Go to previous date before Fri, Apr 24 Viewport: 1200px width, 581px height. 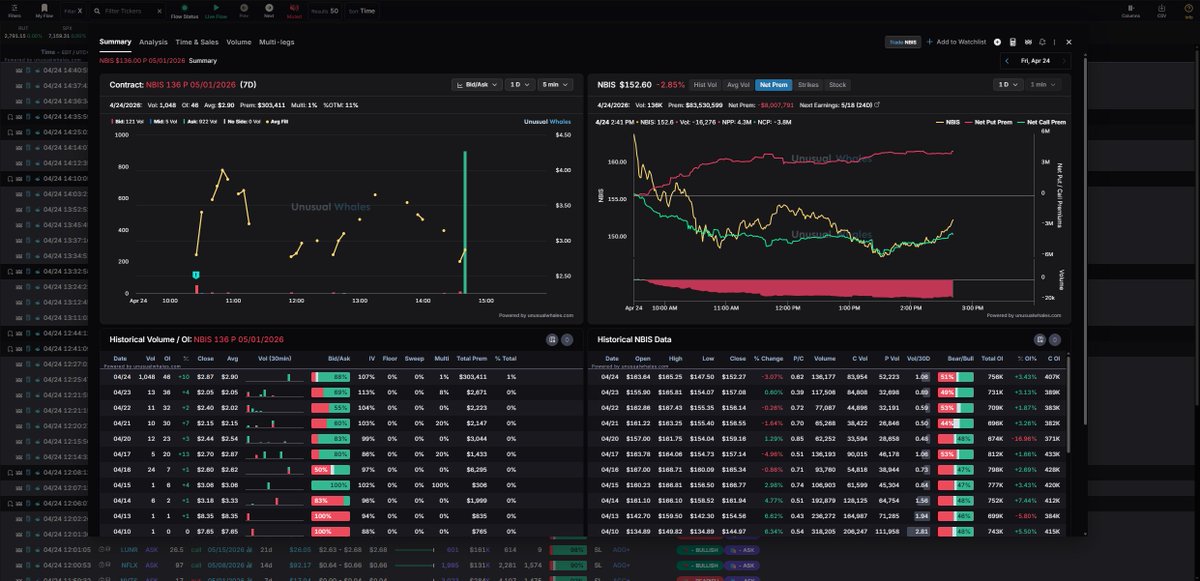(1007, 60)
